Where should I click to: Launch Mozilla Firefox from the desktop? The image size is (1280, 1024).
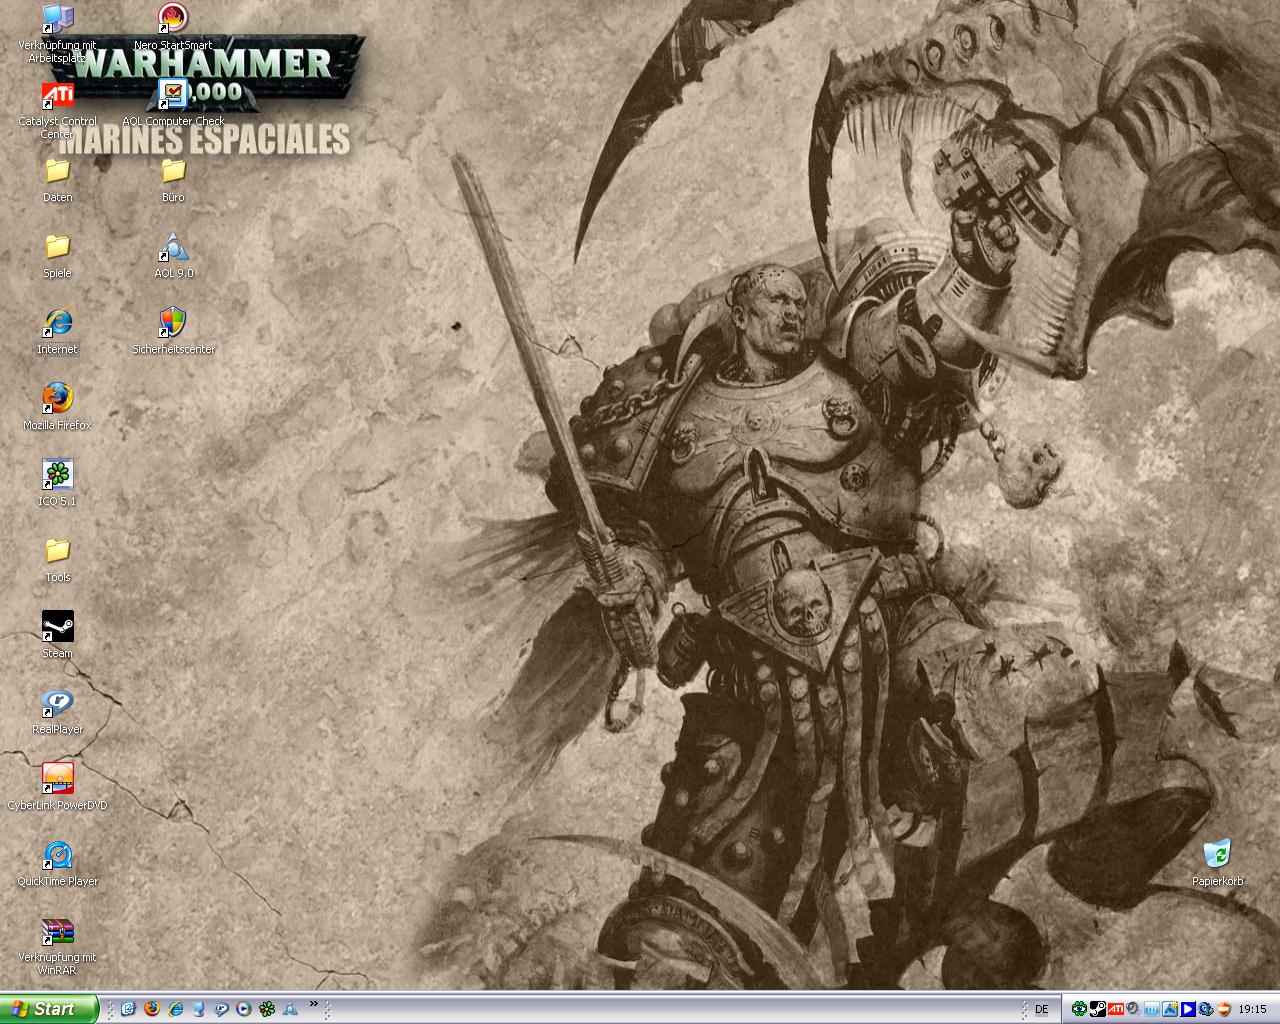[x=57, y=399]
